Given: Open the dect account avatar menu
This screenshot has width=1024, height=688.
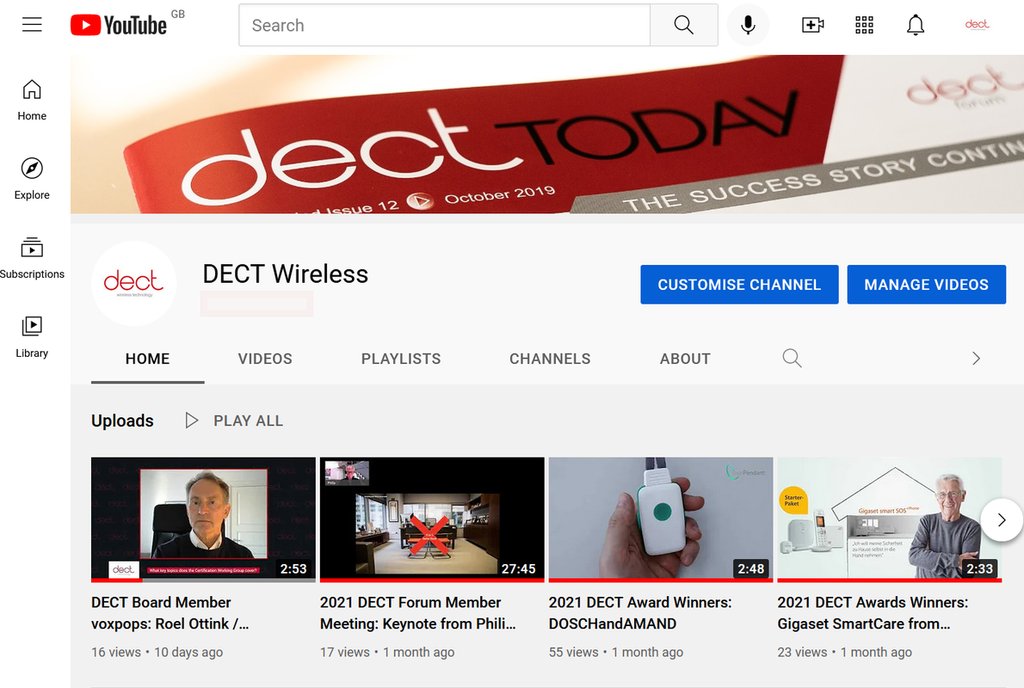Looking at the screenshot, I should point(977,25).
